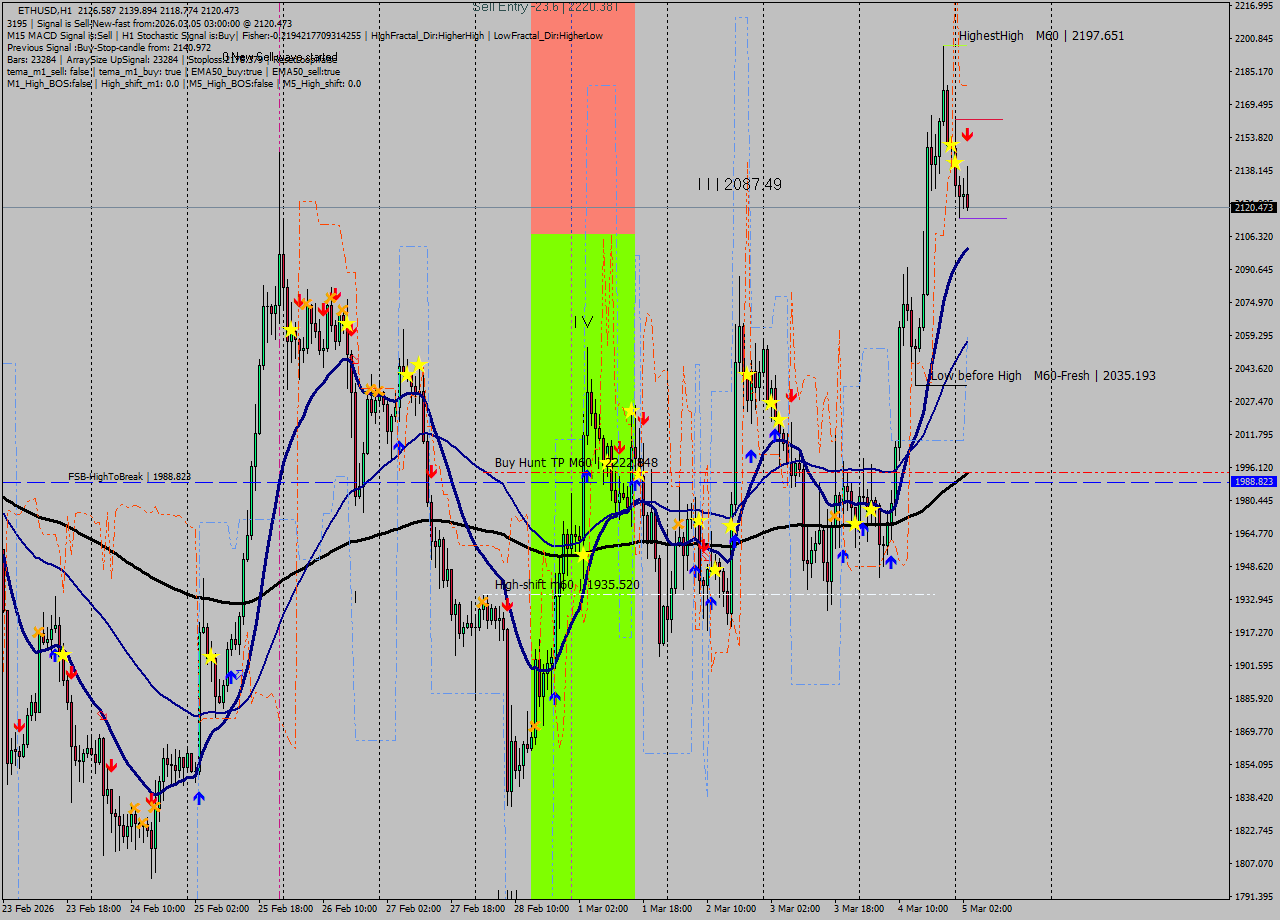Click the red down arrow near 27 Feb 02:00
Image resolution: width=1280 pixels, height=920 pixels.
pos(430,470)
